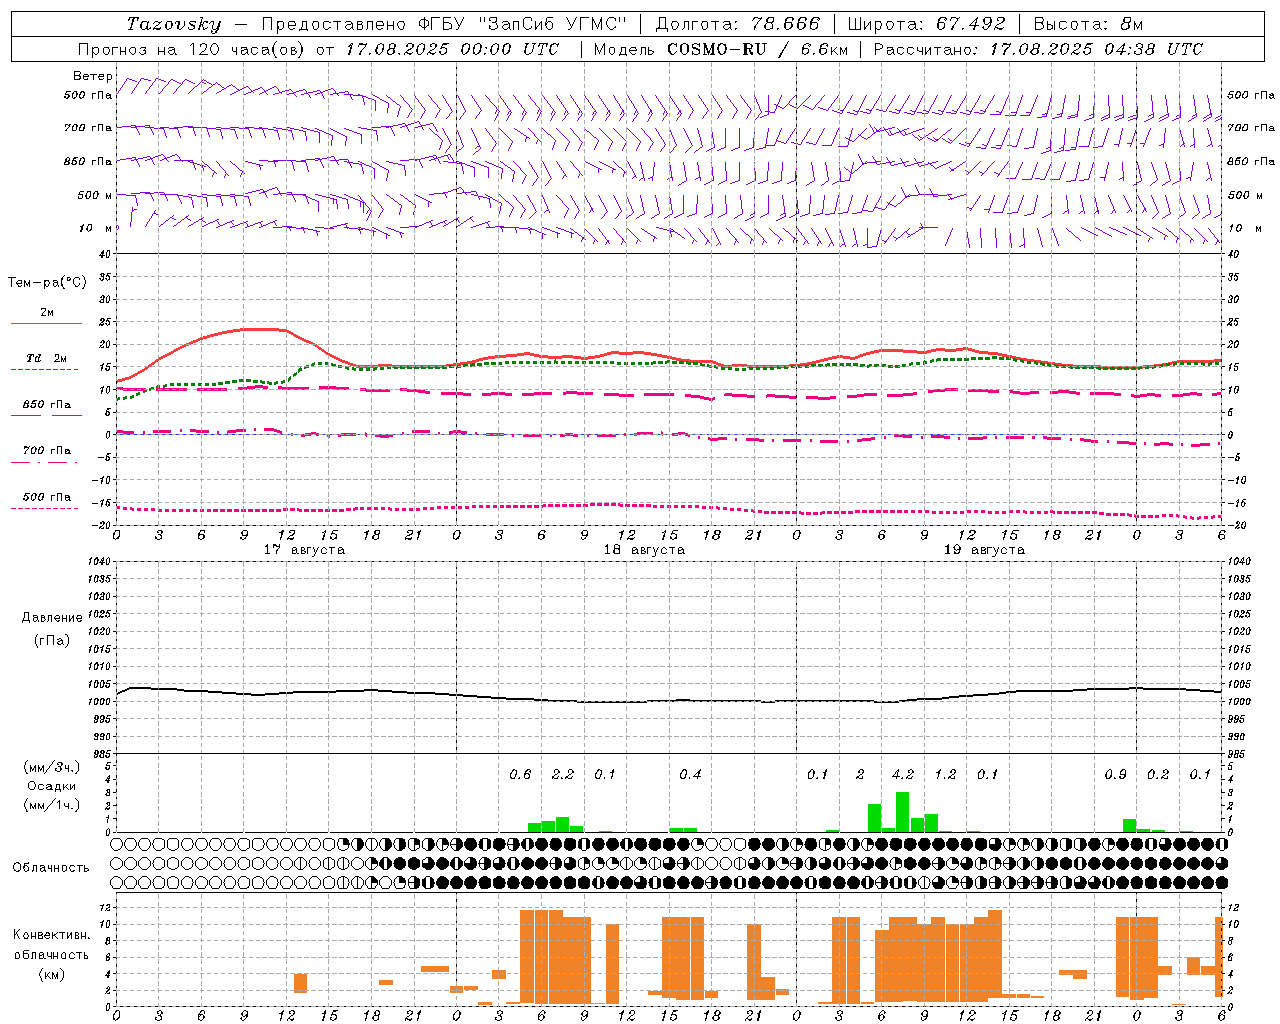This screenshot has width=1280, height=1024.
Task: Click the 4.2 precipitation value
Action: click(902, 775)
